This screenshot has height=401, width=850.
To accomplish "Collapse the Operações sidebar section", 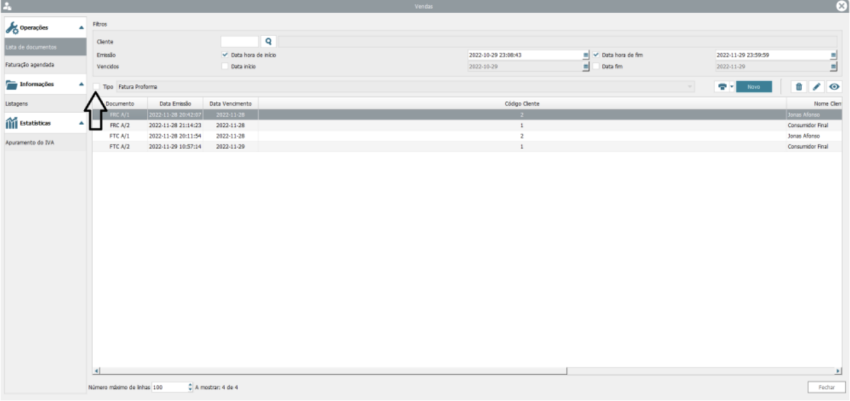I will click(81, 27).
